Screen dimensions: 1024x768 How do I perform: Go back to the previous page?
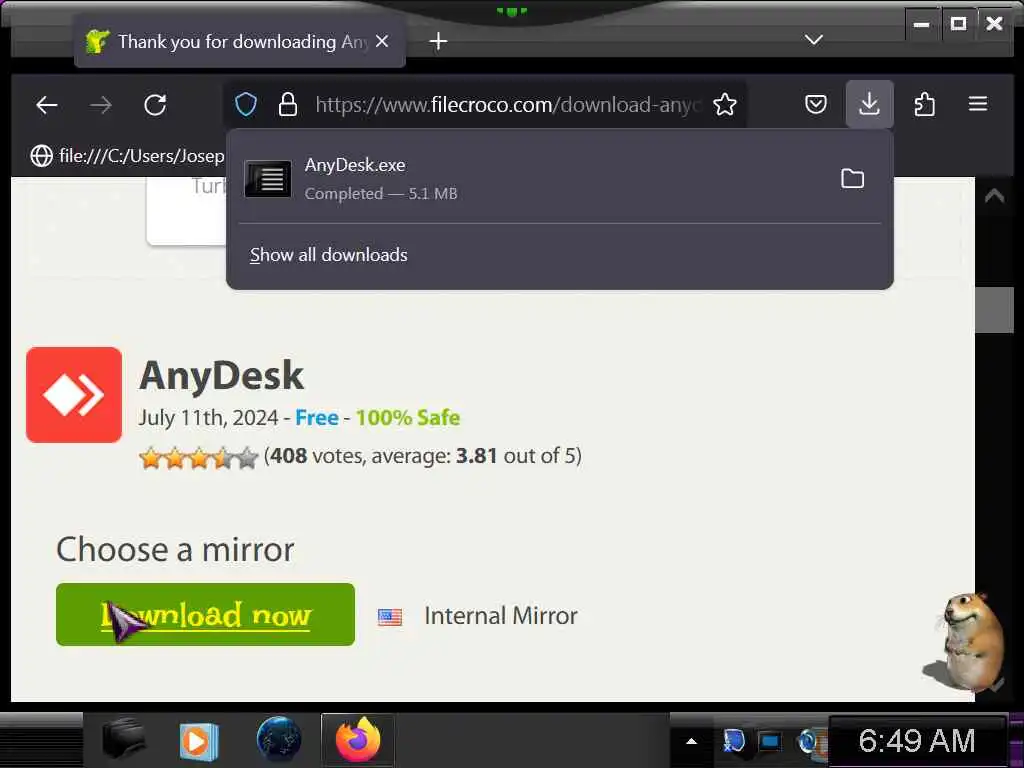(x=47, y=104)
